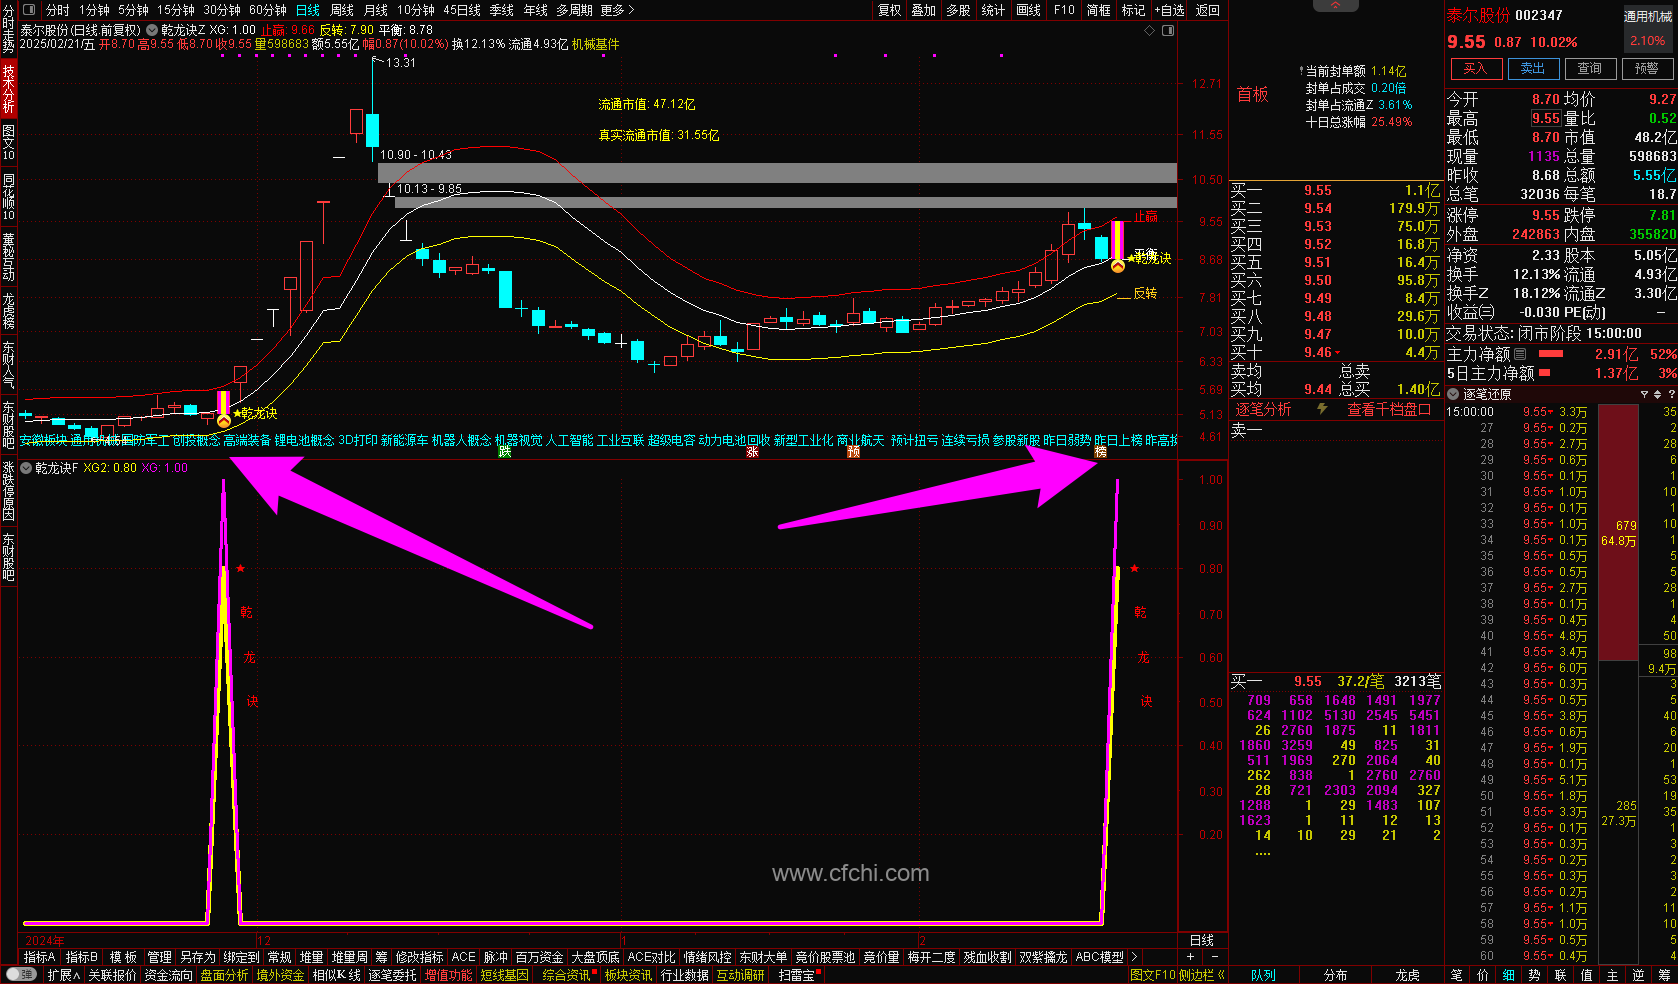Click the 首板 label
The height and width of the screenshot is (984, 1678).
[1252, 94]
